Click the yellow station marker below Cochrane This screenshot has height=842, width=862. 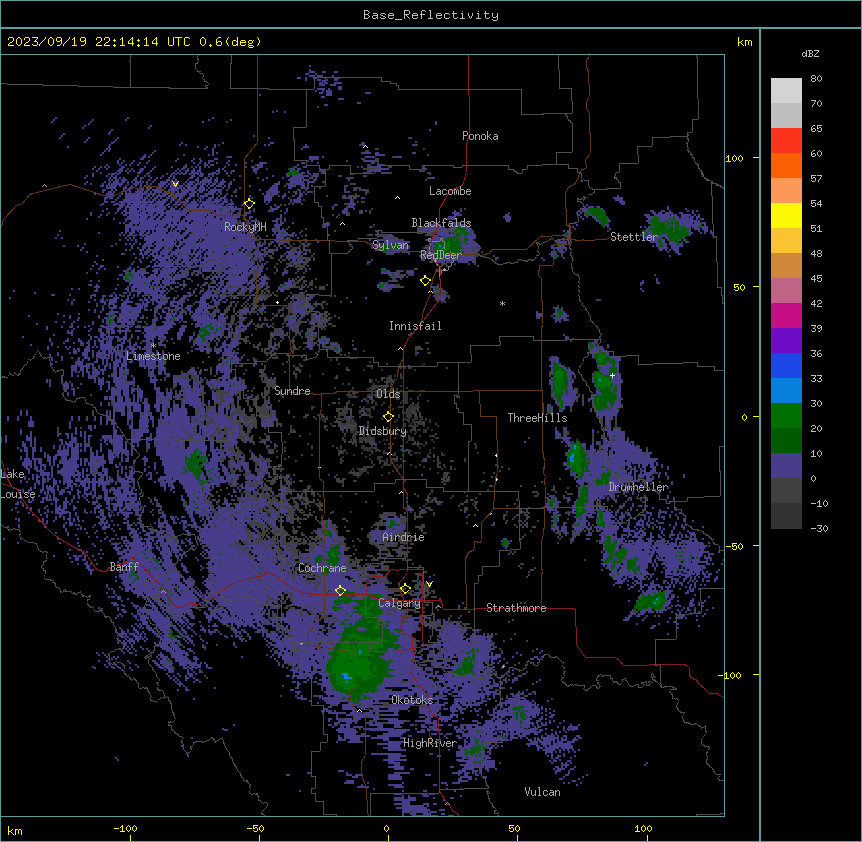click(340, 591)
